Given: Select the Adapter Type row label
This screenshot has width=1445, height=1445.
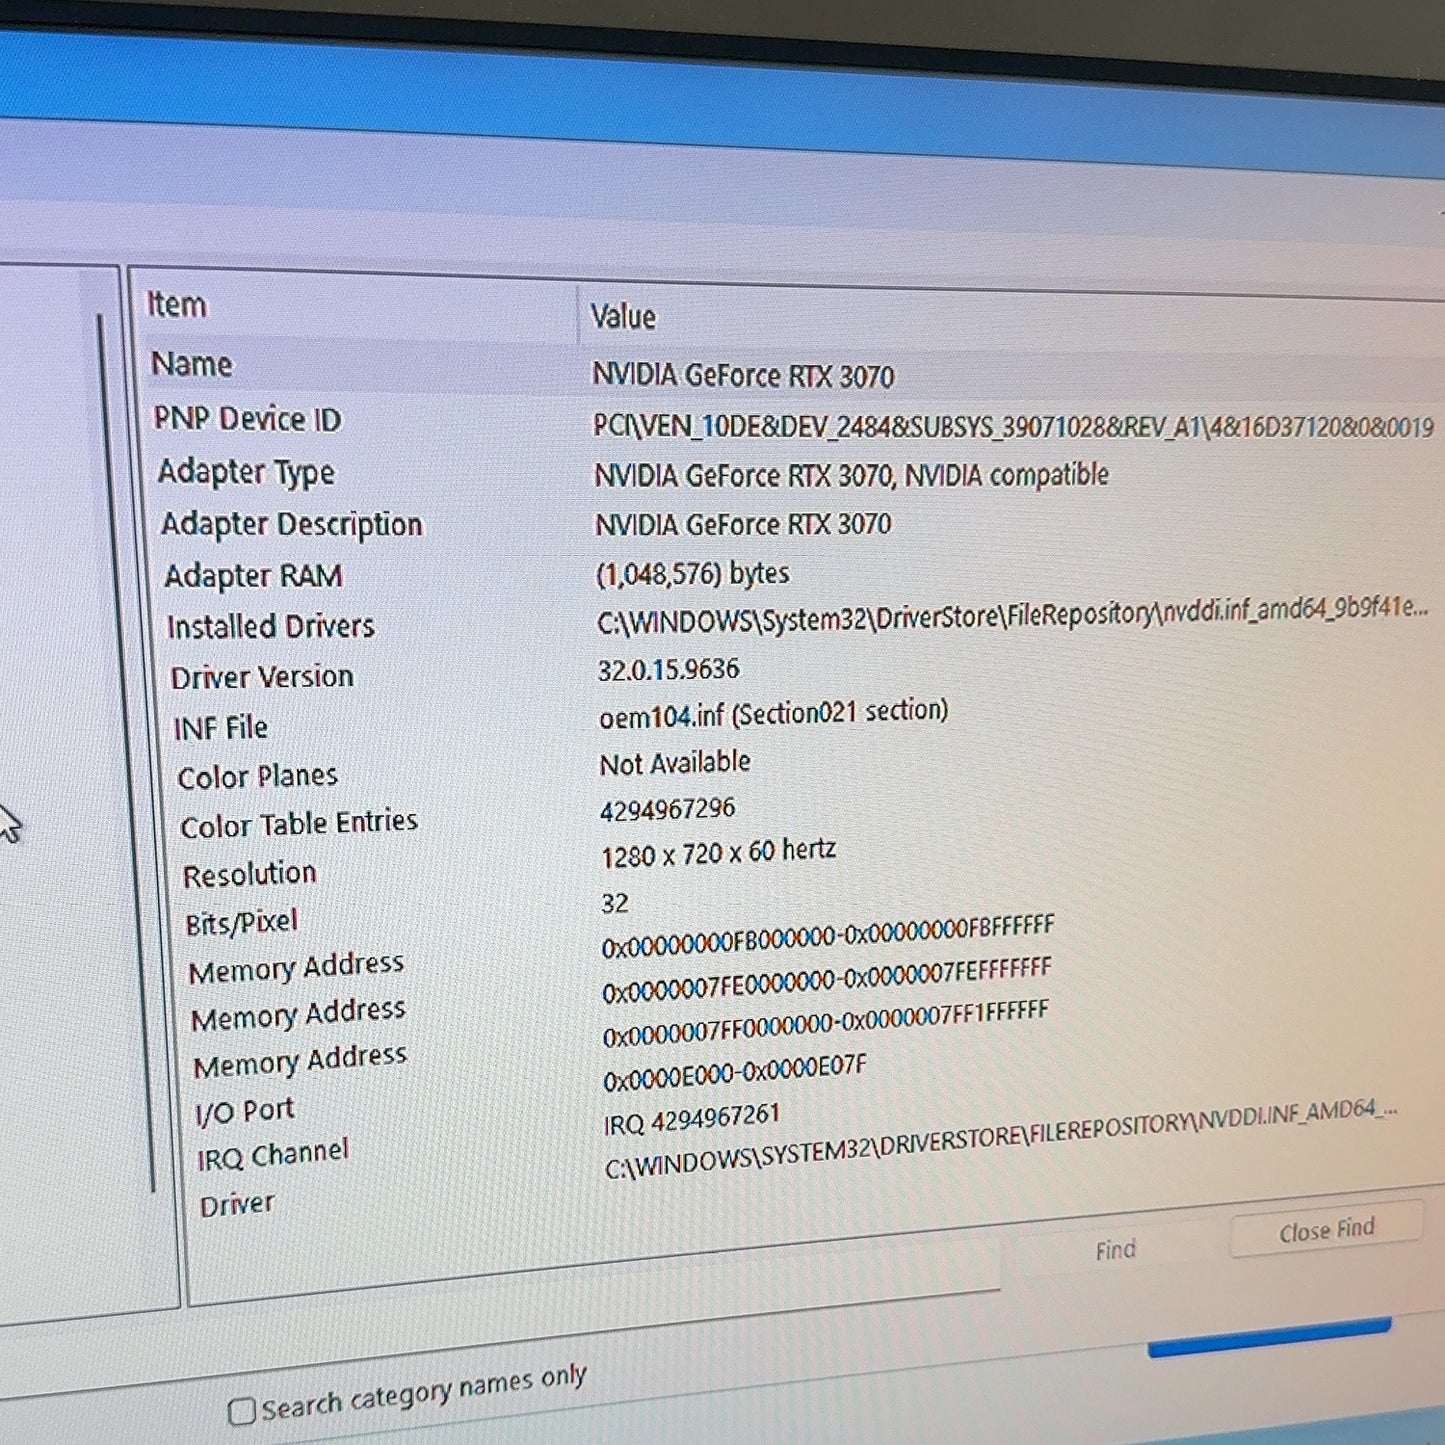Looking at the screenshot, I should point(246,471).
